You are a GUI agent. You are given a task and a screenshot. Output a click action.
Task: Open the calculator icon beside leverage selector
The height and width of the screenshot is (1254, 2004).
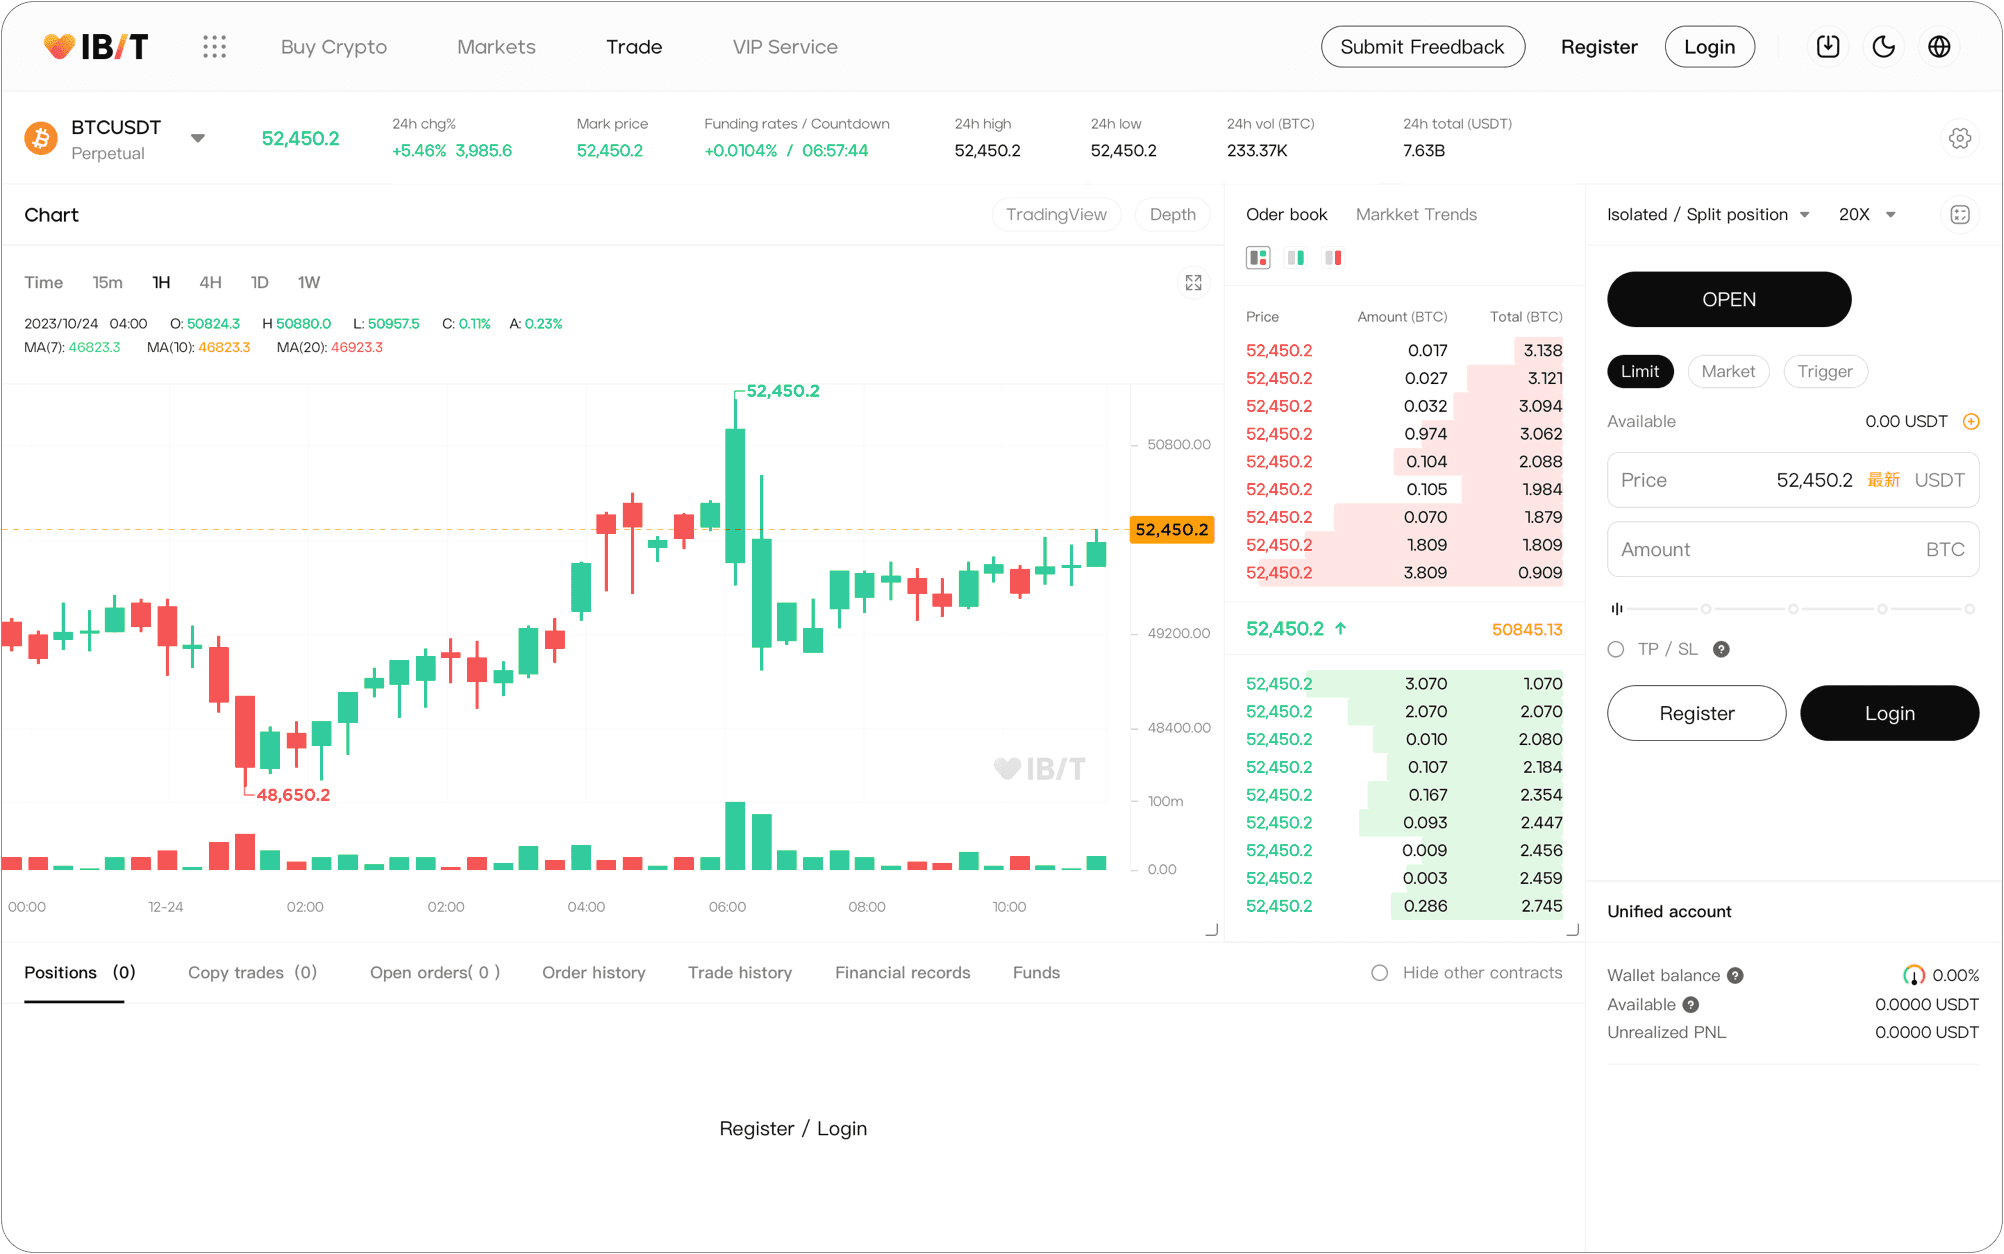(x=1960, y=214)
